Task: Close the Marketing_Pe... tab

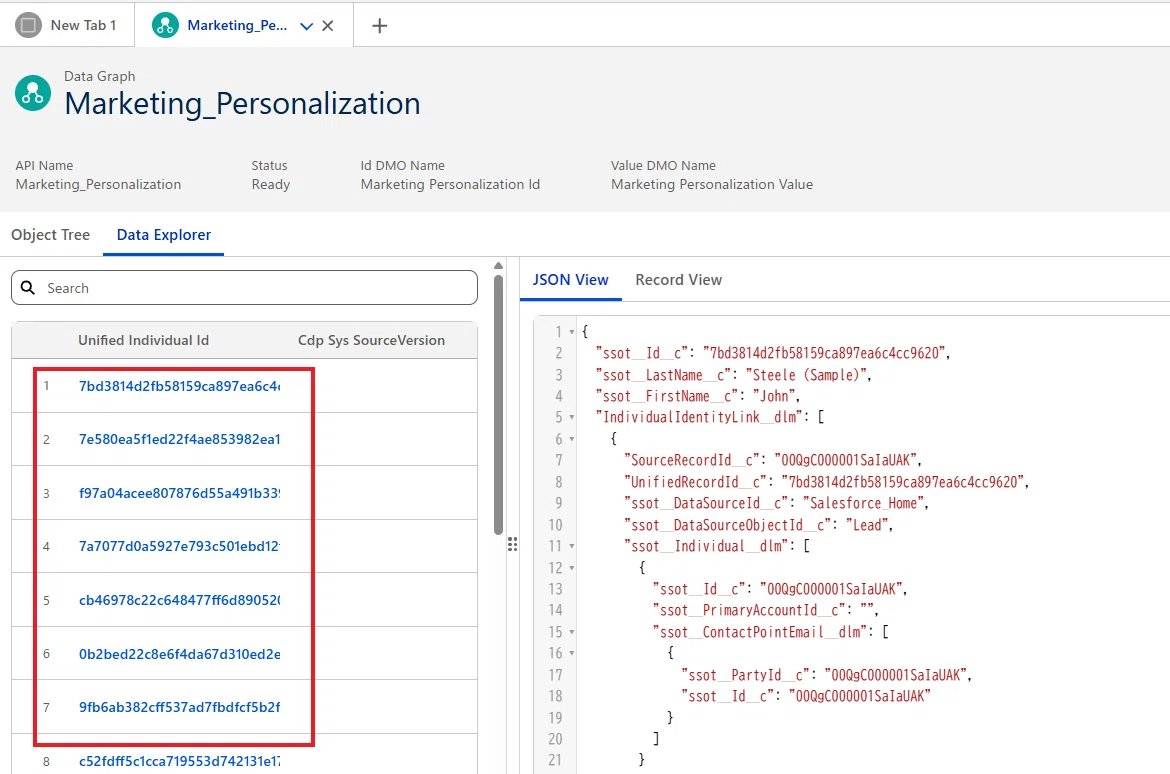Action: [328, 26]
